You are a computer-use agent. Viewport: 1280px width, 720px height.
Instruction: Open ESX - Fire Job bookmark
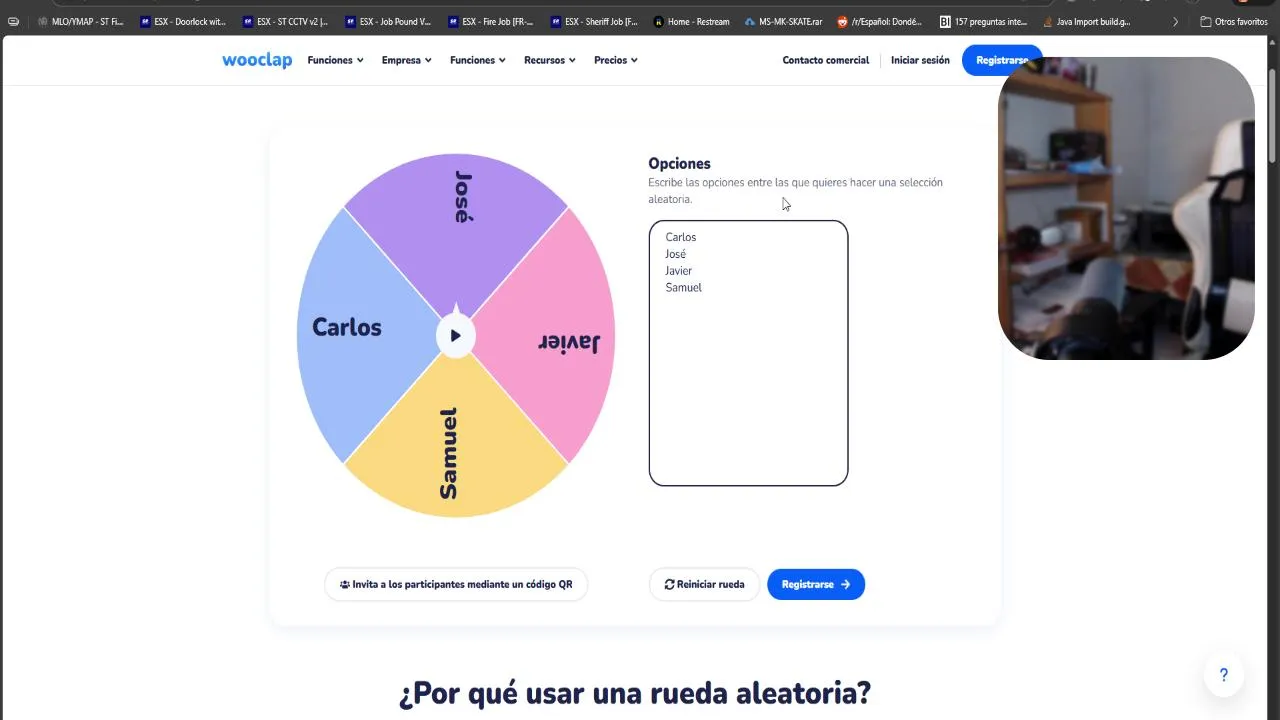pos(491,21)
